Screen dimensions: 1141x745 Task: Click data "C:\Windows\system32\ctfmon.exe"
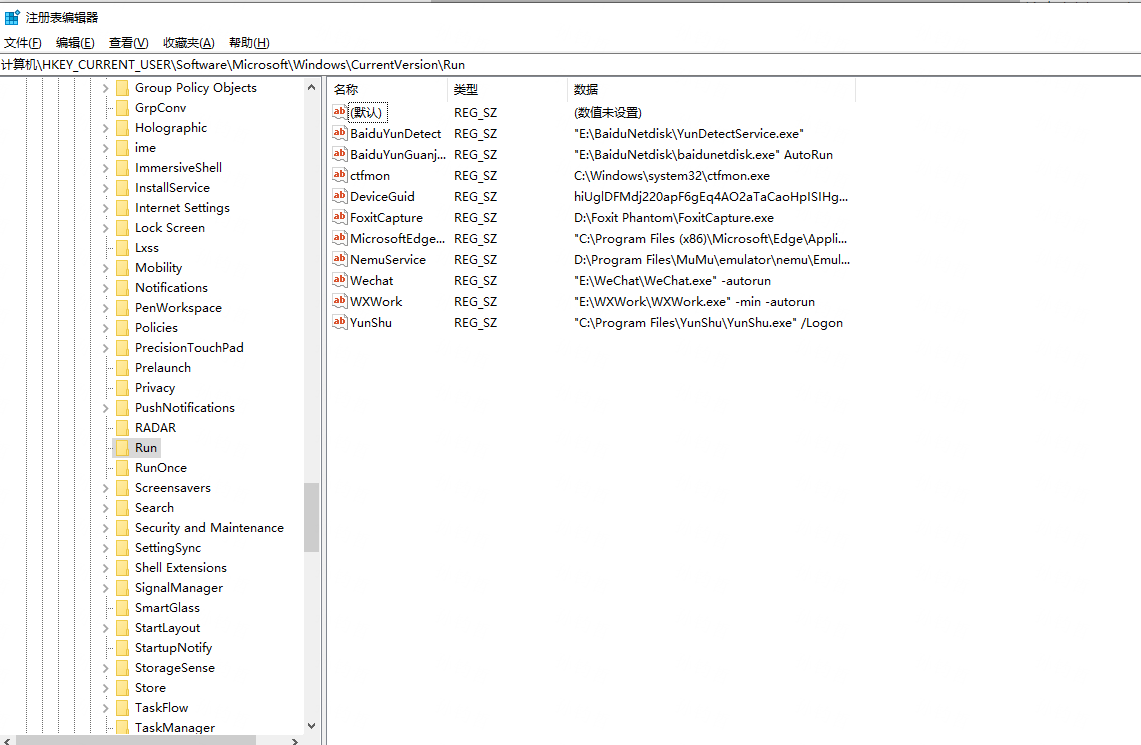point(672,176)
